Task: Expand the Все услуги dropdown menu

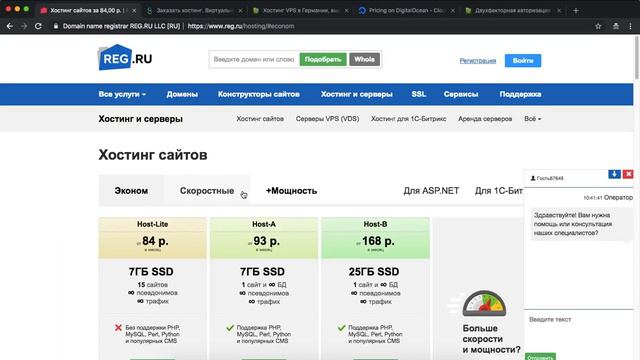Action: click(122, 94)
